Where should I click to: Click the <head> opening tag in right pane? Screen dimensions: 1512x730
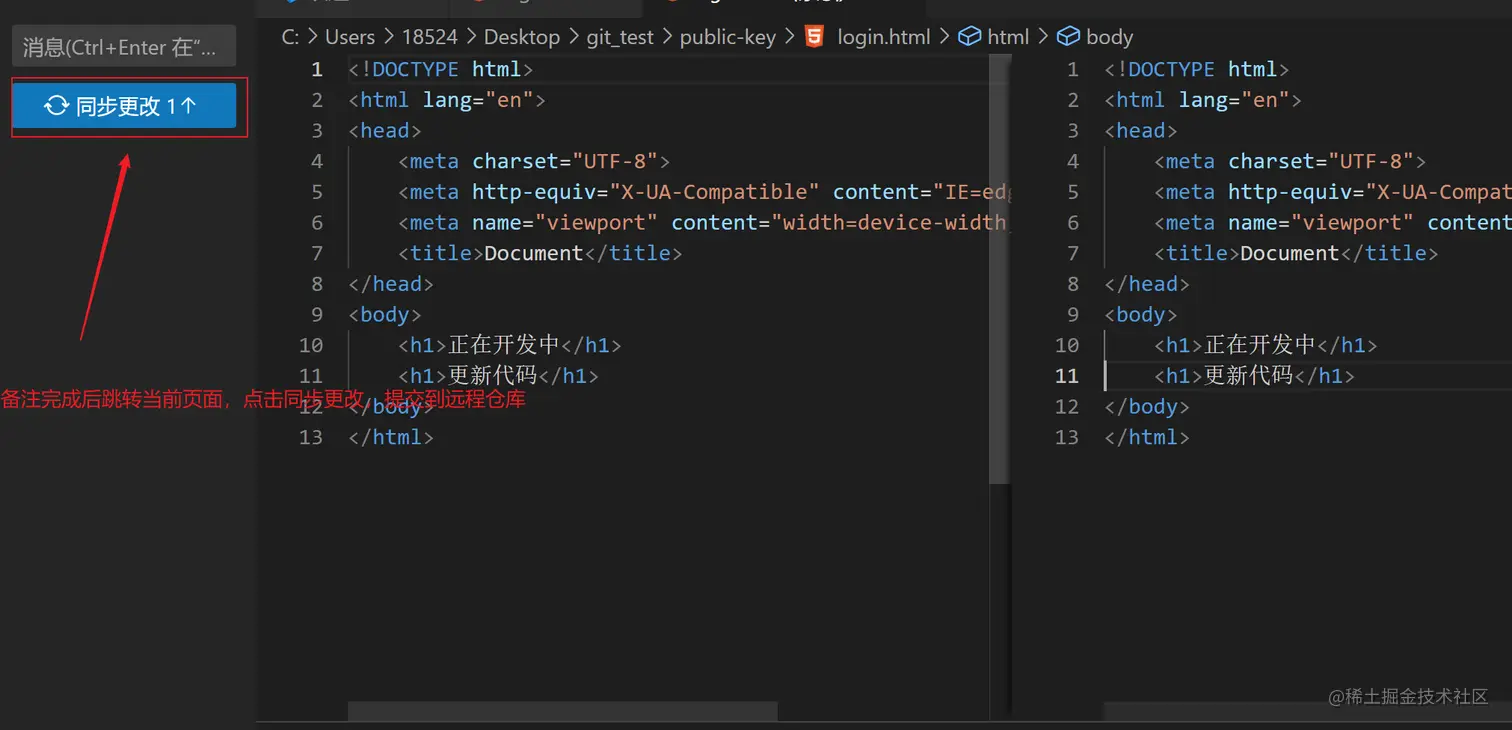[1141, 131]
